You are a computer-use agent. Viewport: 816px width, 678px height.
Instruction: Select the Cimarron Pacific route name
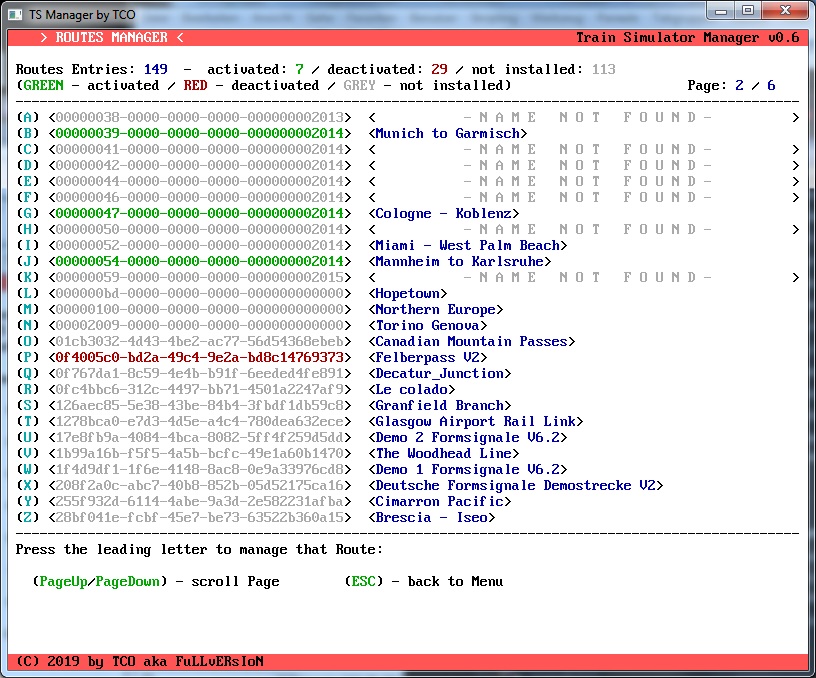tap(440, 502)
